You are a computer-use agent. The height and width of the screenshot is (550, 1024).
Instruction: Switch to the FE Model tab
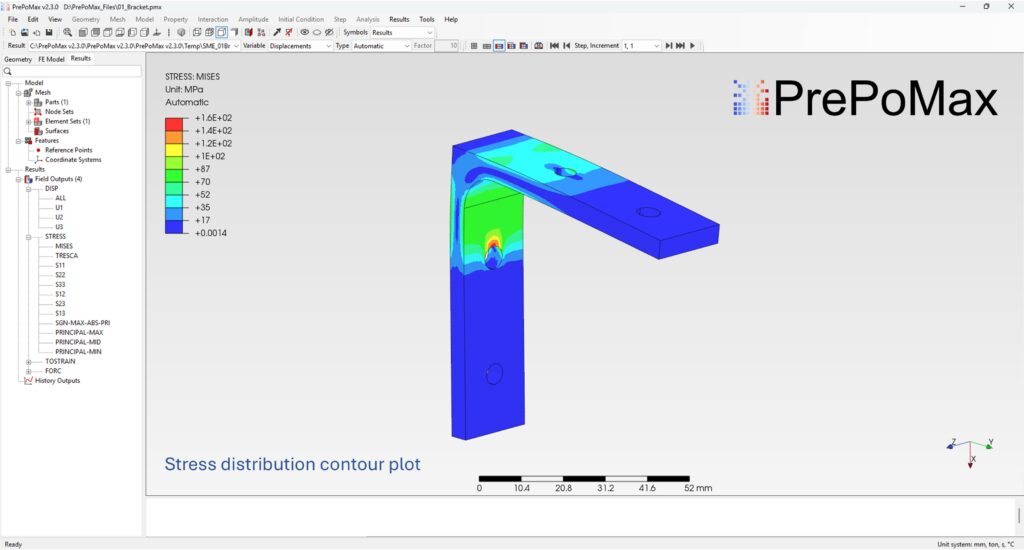(50, 59)
